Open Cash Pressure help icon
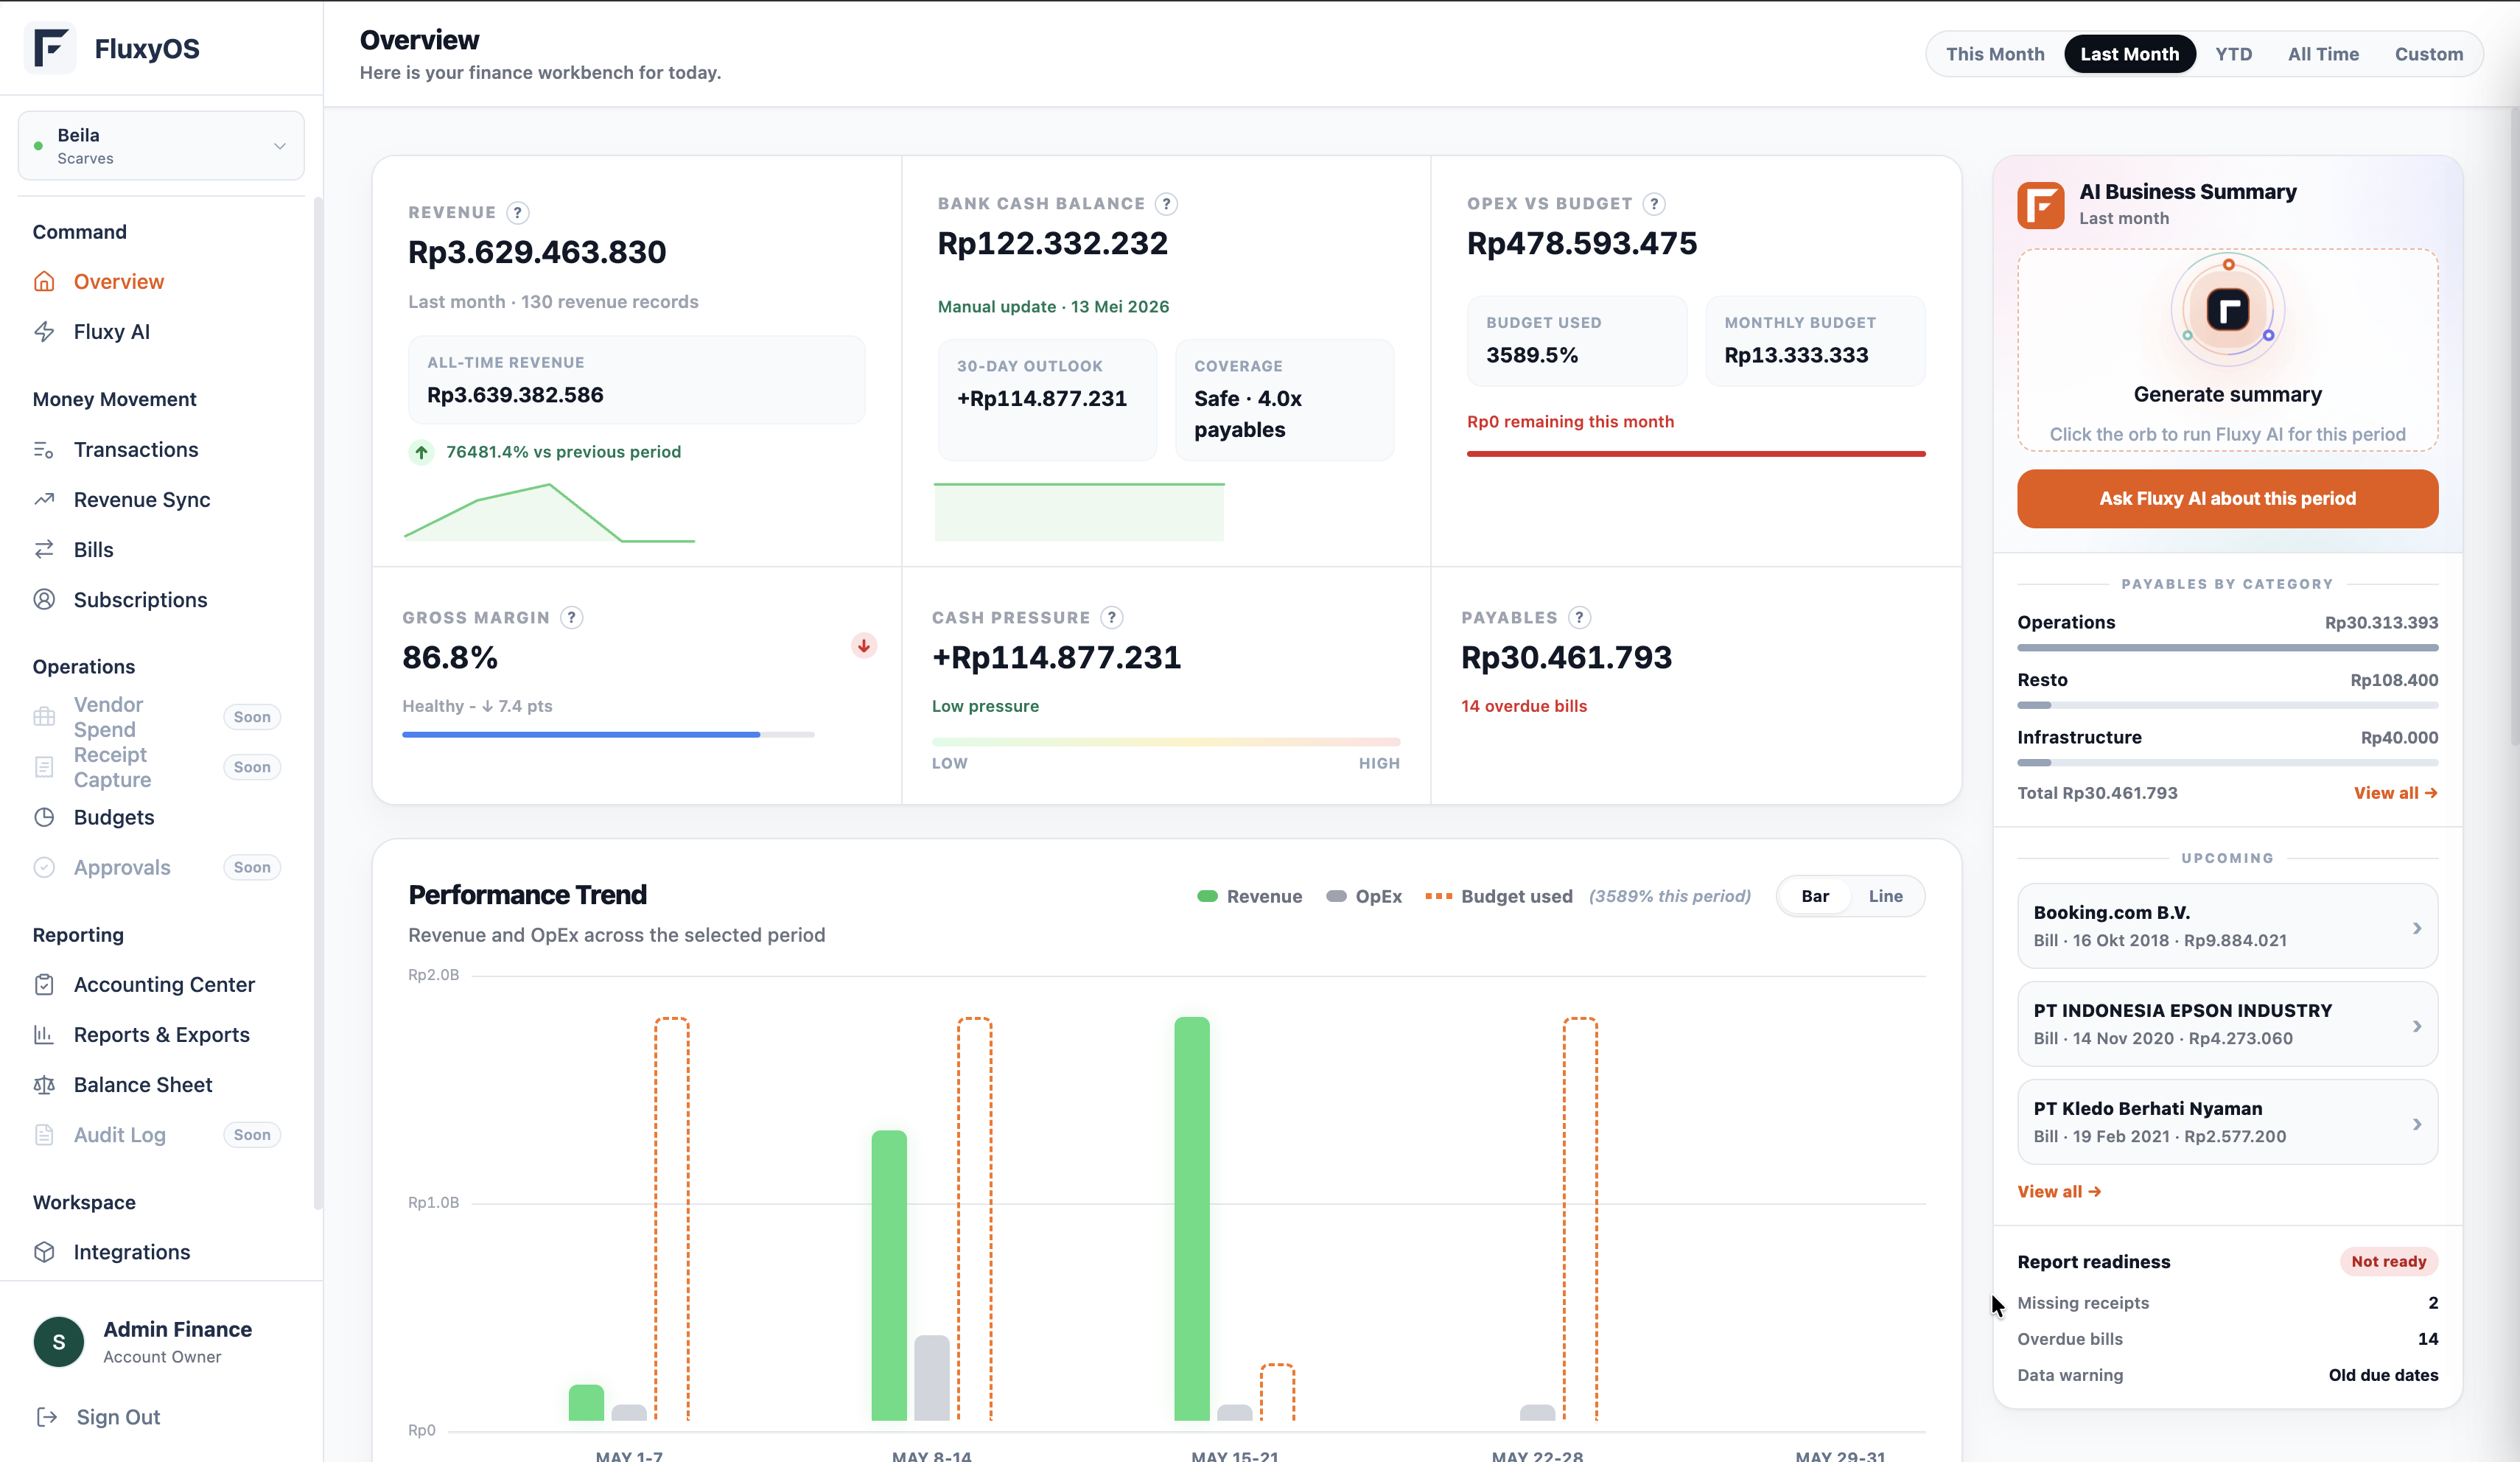Image resolution: width=2520 pixels, height=1462 pixels. coord(1112,618)
